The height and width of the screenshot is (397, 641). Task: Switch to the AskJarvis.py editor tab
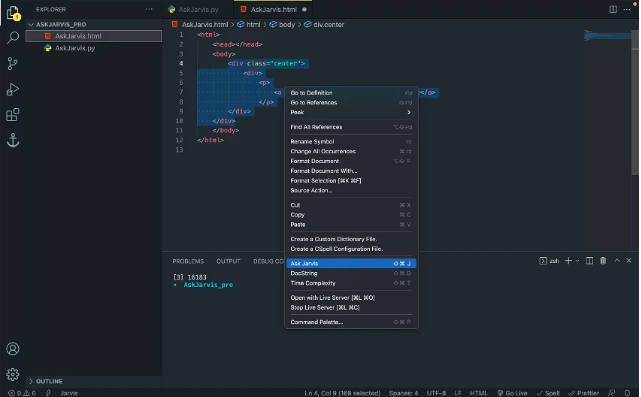click(199, 9)
